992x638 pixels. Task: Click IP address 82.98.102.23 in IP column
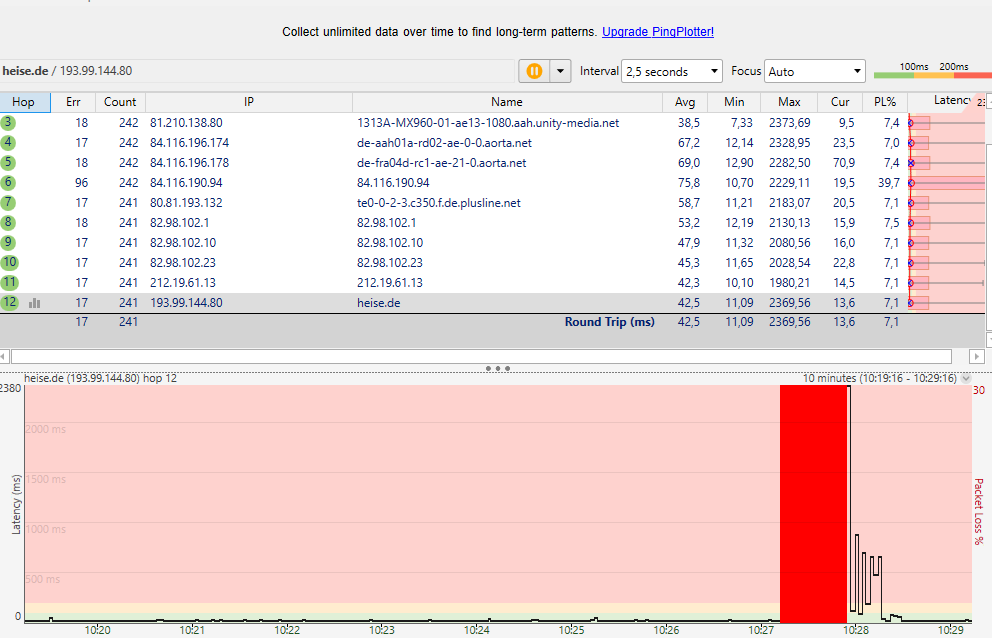183,263
